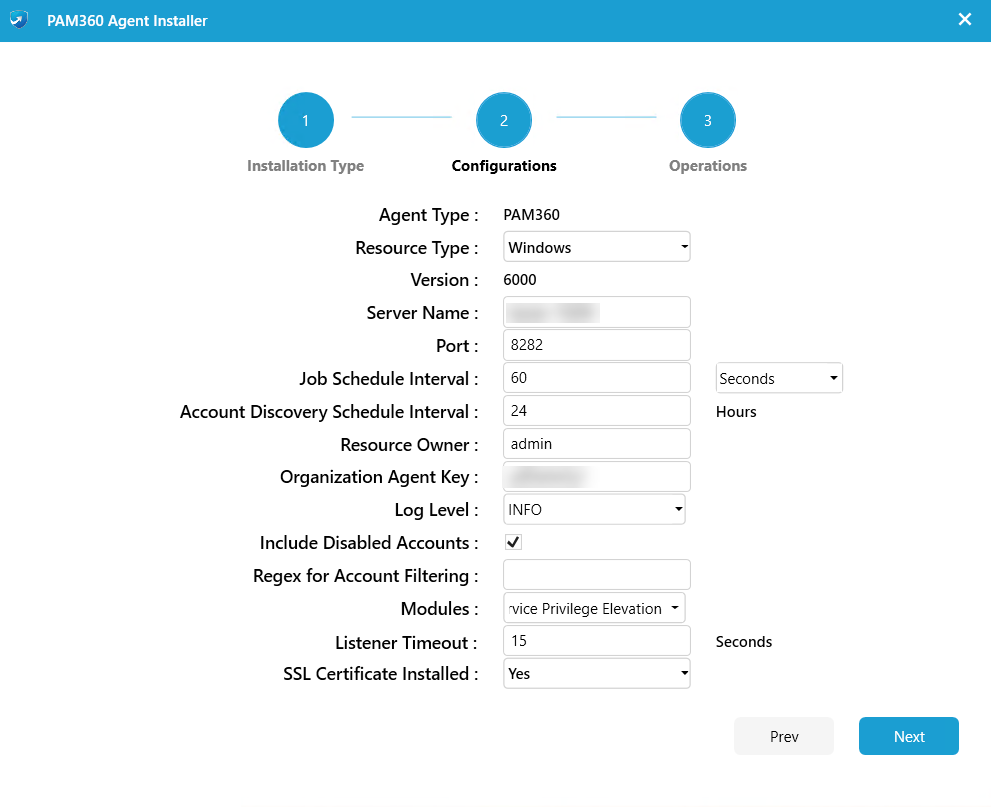
Task: Go to step 1 Installation Type circle
Action: point(305,120)
